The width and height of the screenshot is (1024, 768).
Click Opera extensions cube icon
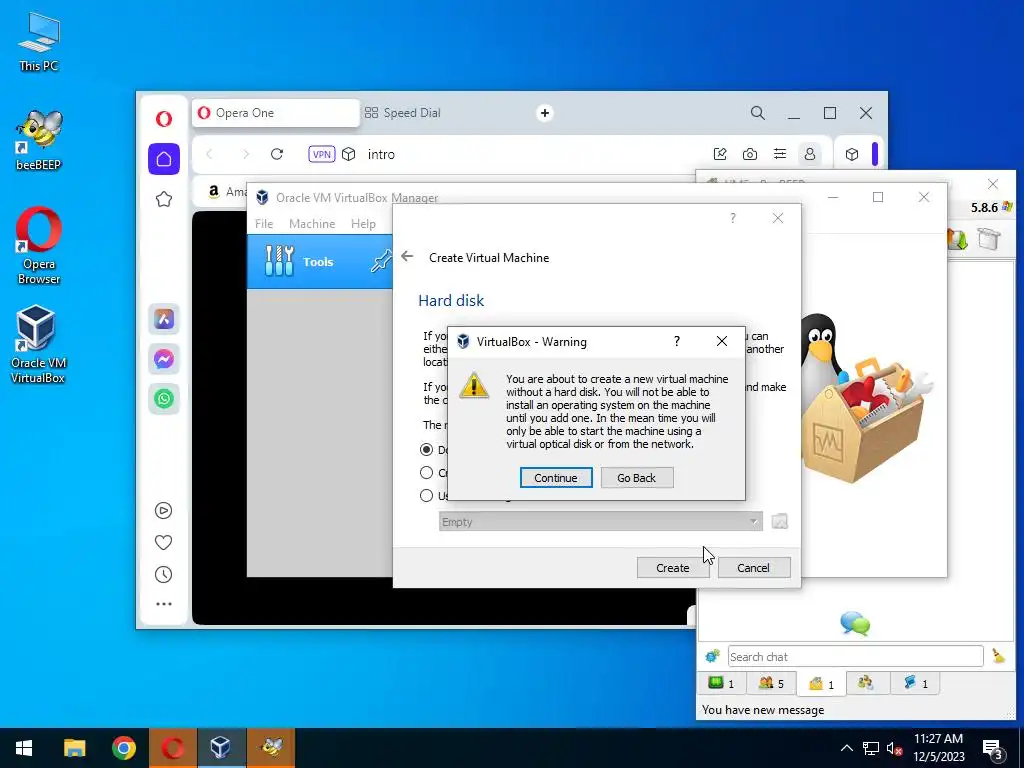852,154
